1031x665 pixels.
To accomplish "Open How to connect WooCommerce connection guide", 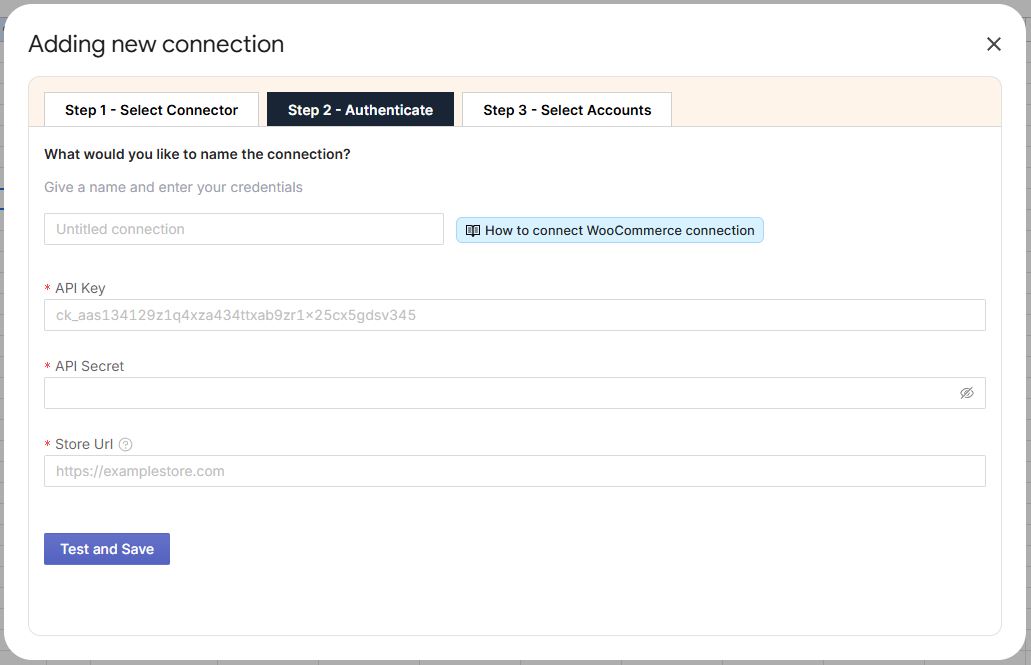I will (x=610, y=230).
